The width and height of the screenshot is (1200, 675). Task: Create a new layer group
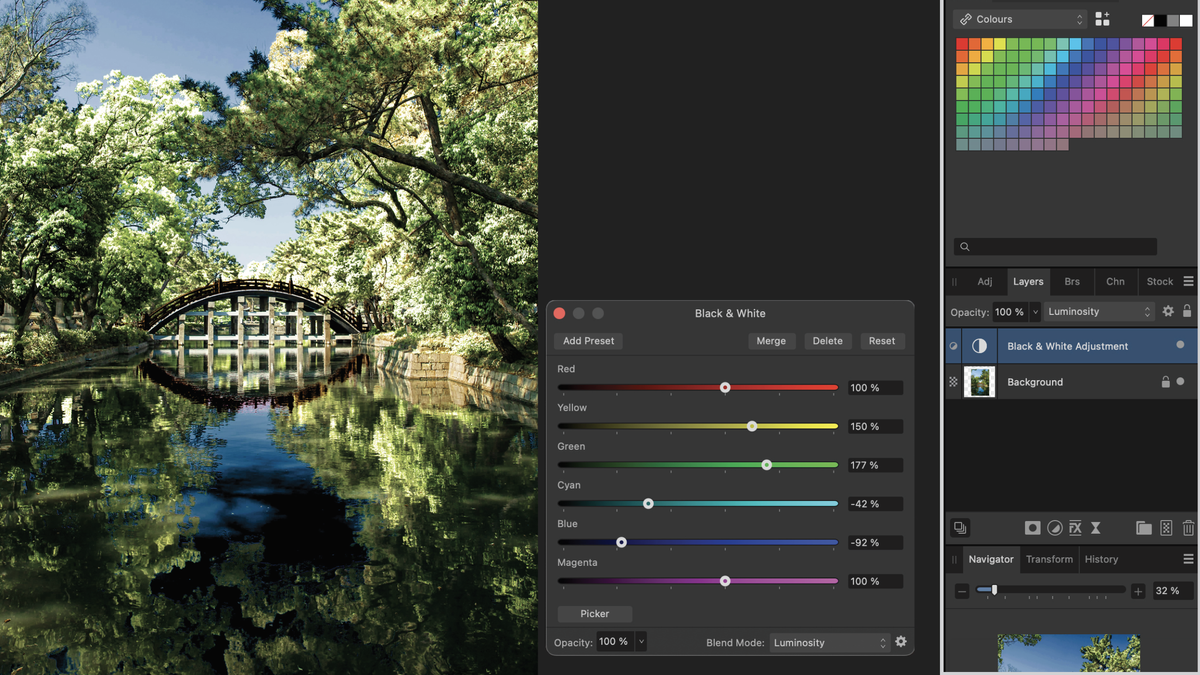pyautogui.click(x=1145, y=527)
